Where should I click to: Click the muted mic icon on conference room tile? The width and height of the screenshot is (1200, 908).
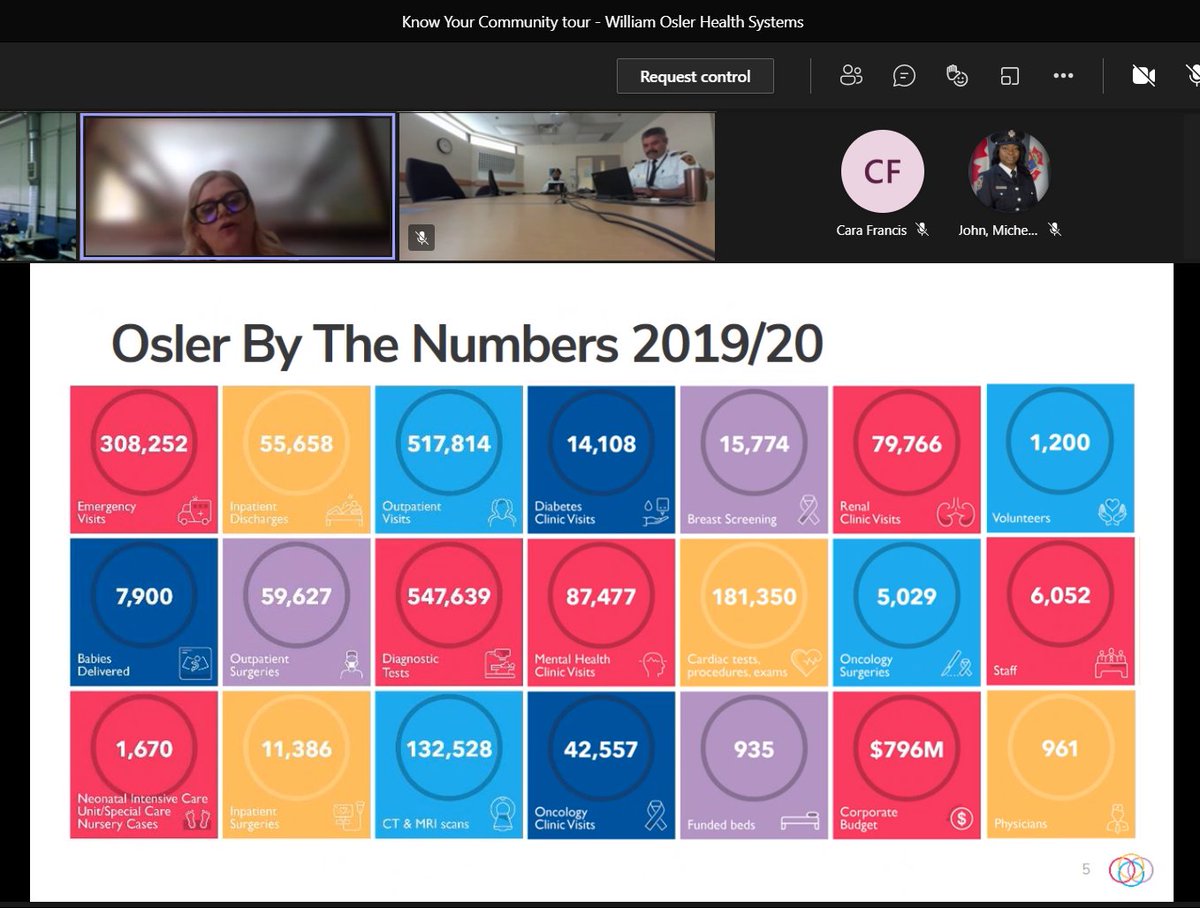click(421, 238)
